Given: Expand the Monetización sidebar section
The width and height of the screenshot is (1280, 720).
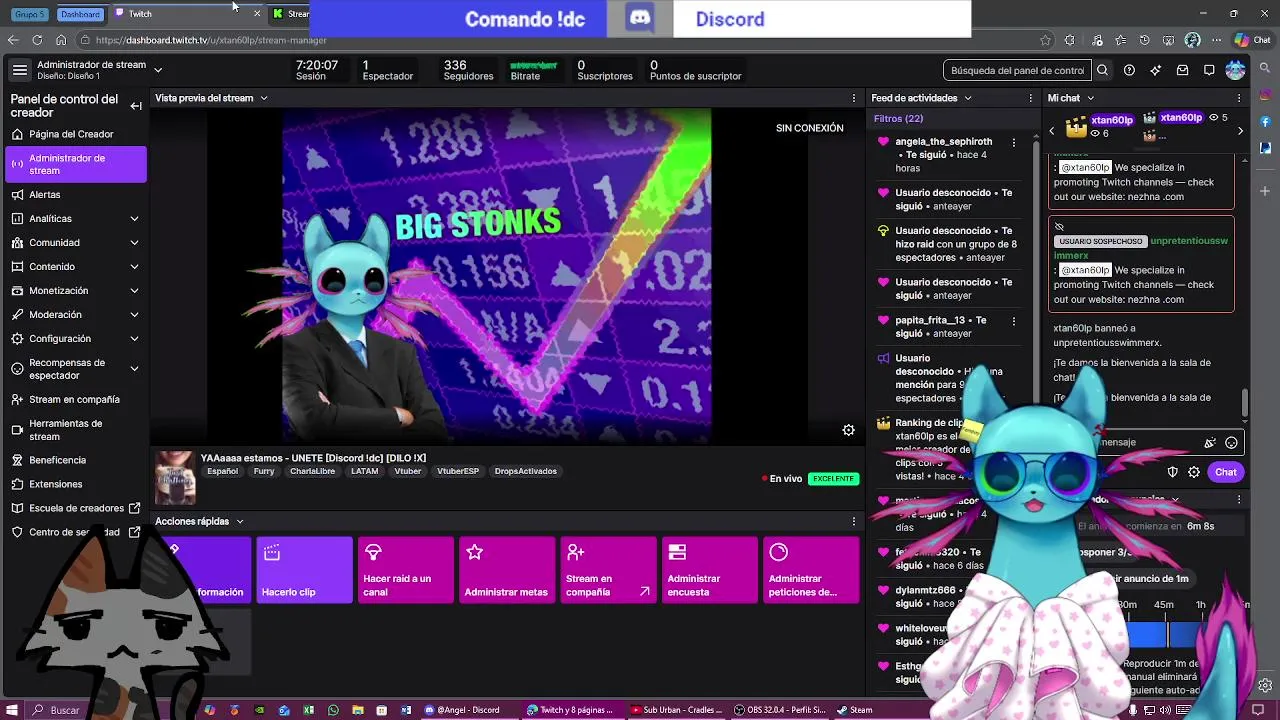Looking at the screenshot, I should point(134,291).
